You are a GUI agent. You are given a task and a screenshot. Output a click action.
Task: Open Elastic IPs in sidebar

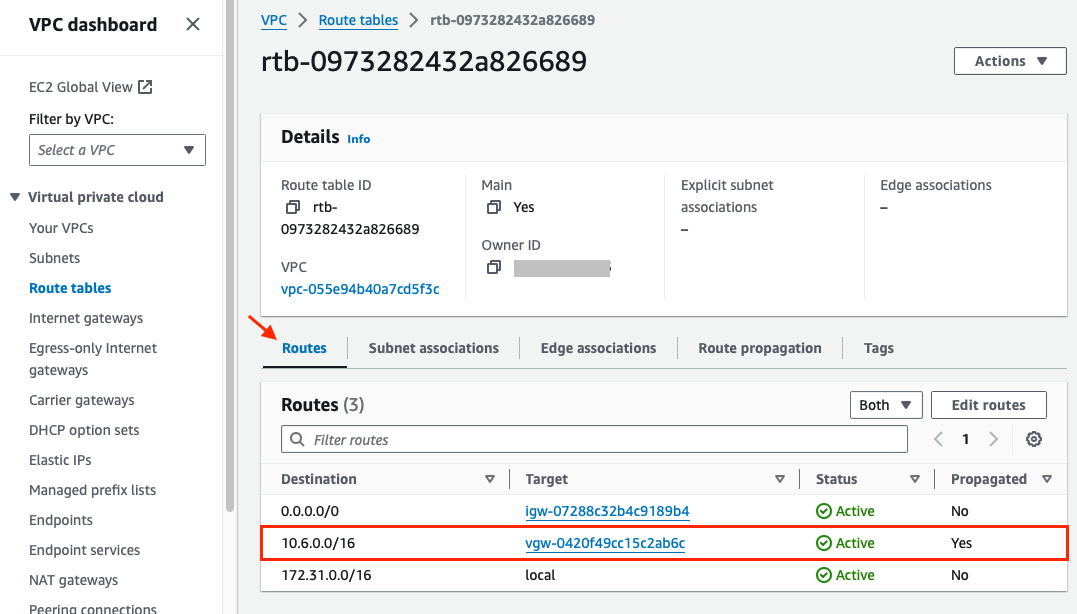pyautogui.click(x=60, y=460)
